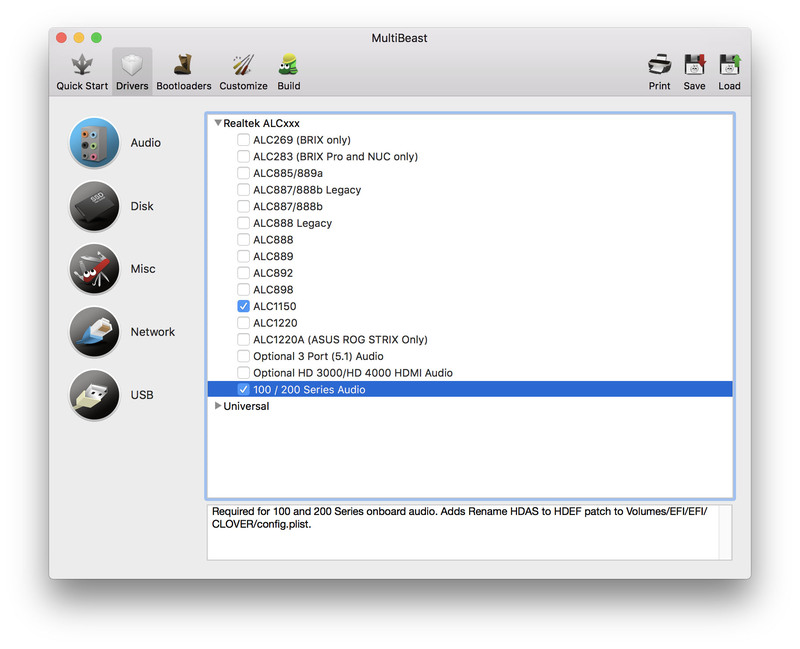Enable Optional 3 Port (5.1) Audio checkbox
The width and height of the screenshot is (800, 649).
(243, 356)
